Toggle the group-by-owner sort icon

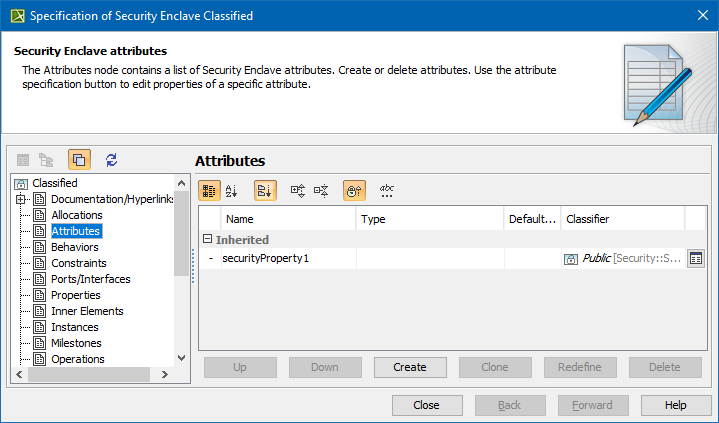pos(265,189)
